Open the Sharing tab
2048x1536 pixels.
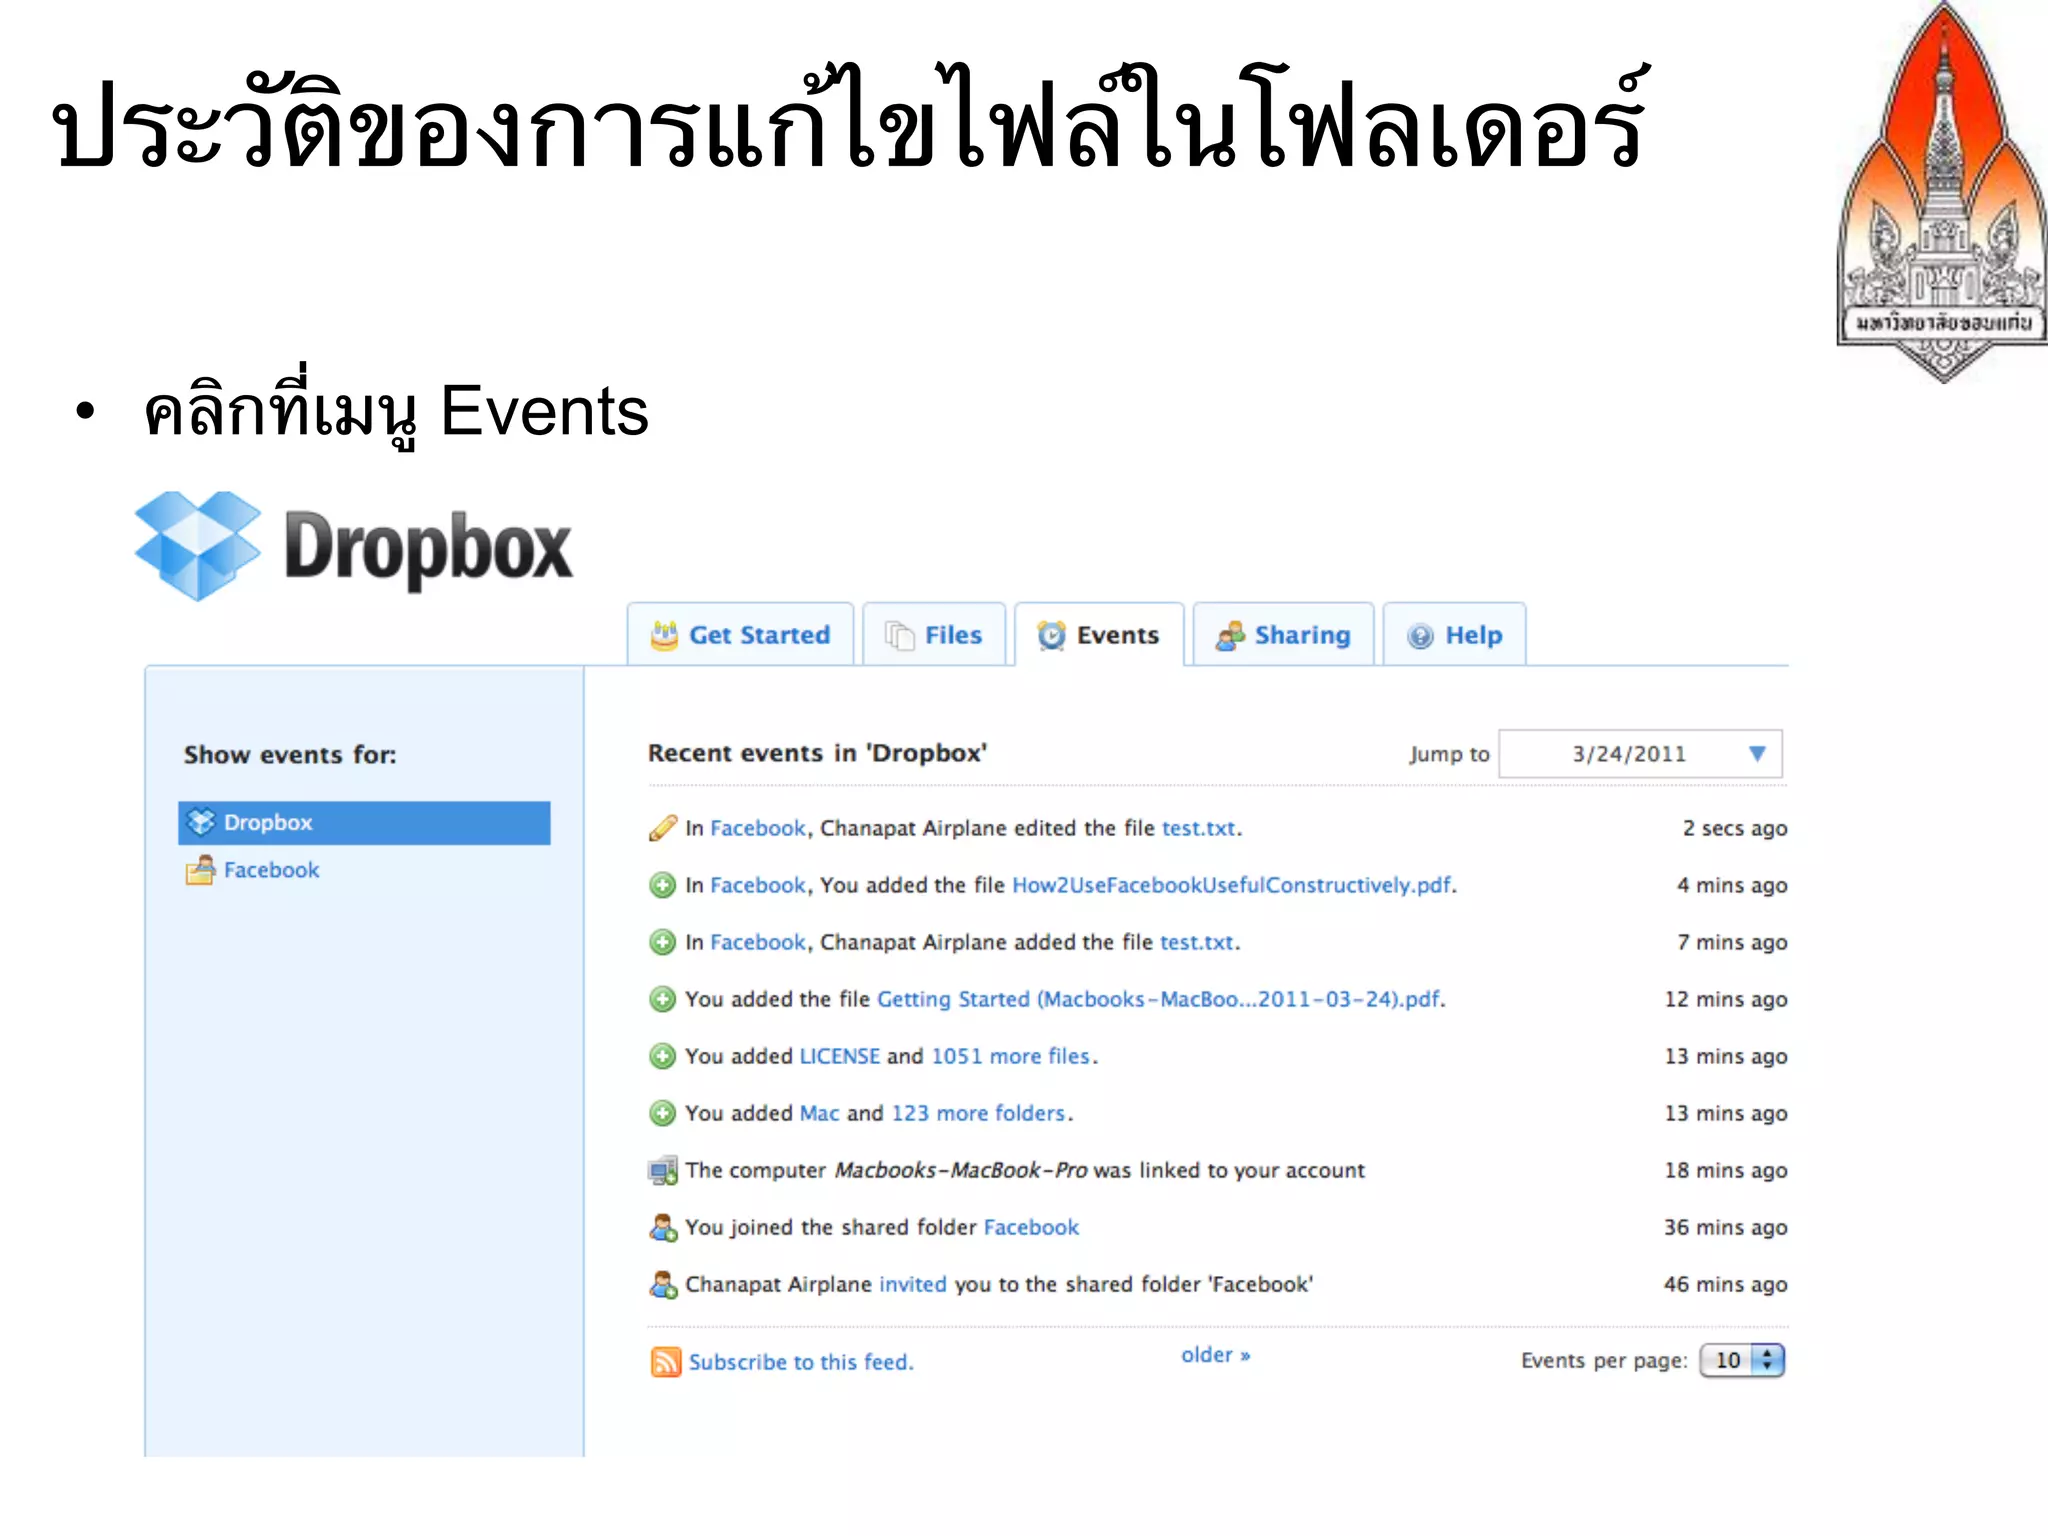tap(1283, 634)
